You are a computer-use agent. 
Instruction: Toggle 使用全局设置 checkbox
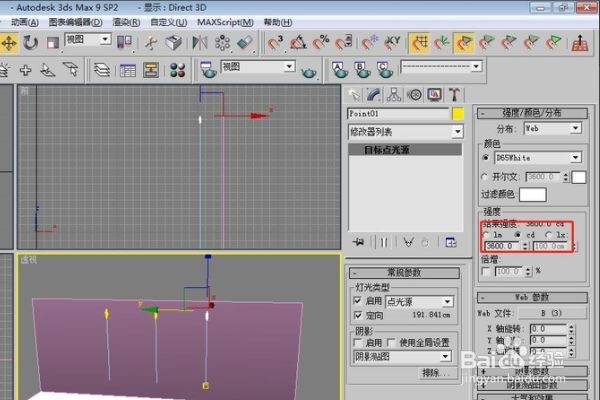coord(391,342)
